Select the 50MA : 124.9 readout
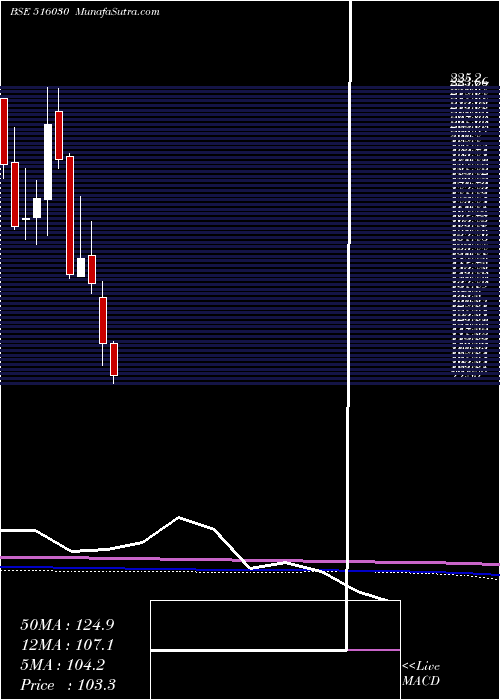Viewport: 500px width, 700px height. 67,625
